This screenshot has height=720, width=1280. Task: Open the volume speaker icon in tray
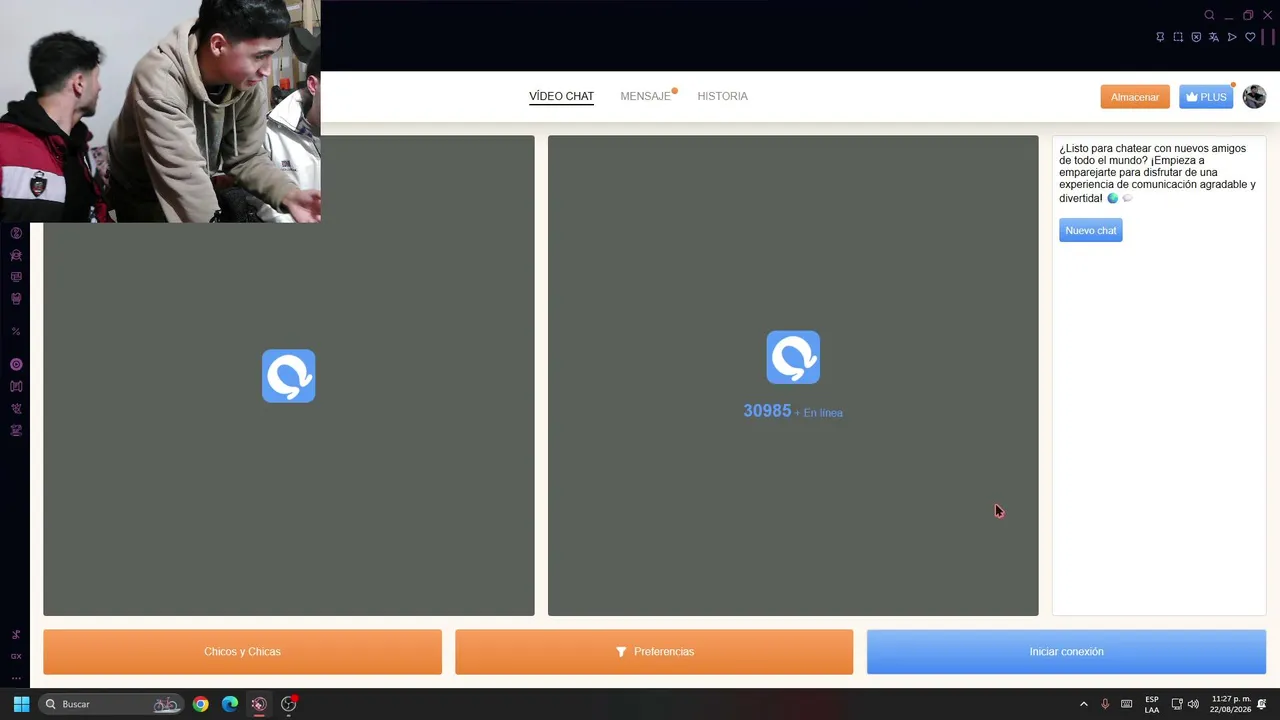pos(1193,704)
